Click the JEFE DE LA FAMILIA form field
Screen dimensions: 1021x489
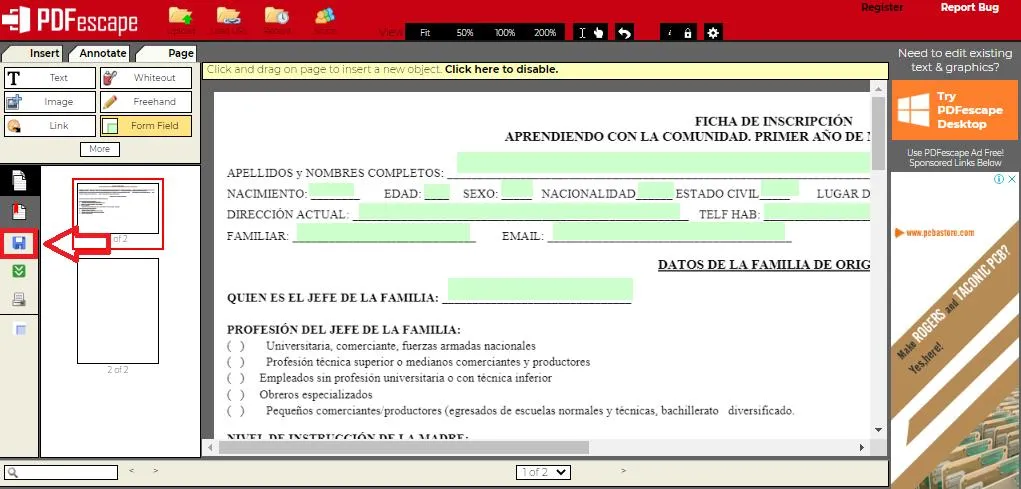click(540, 289)
